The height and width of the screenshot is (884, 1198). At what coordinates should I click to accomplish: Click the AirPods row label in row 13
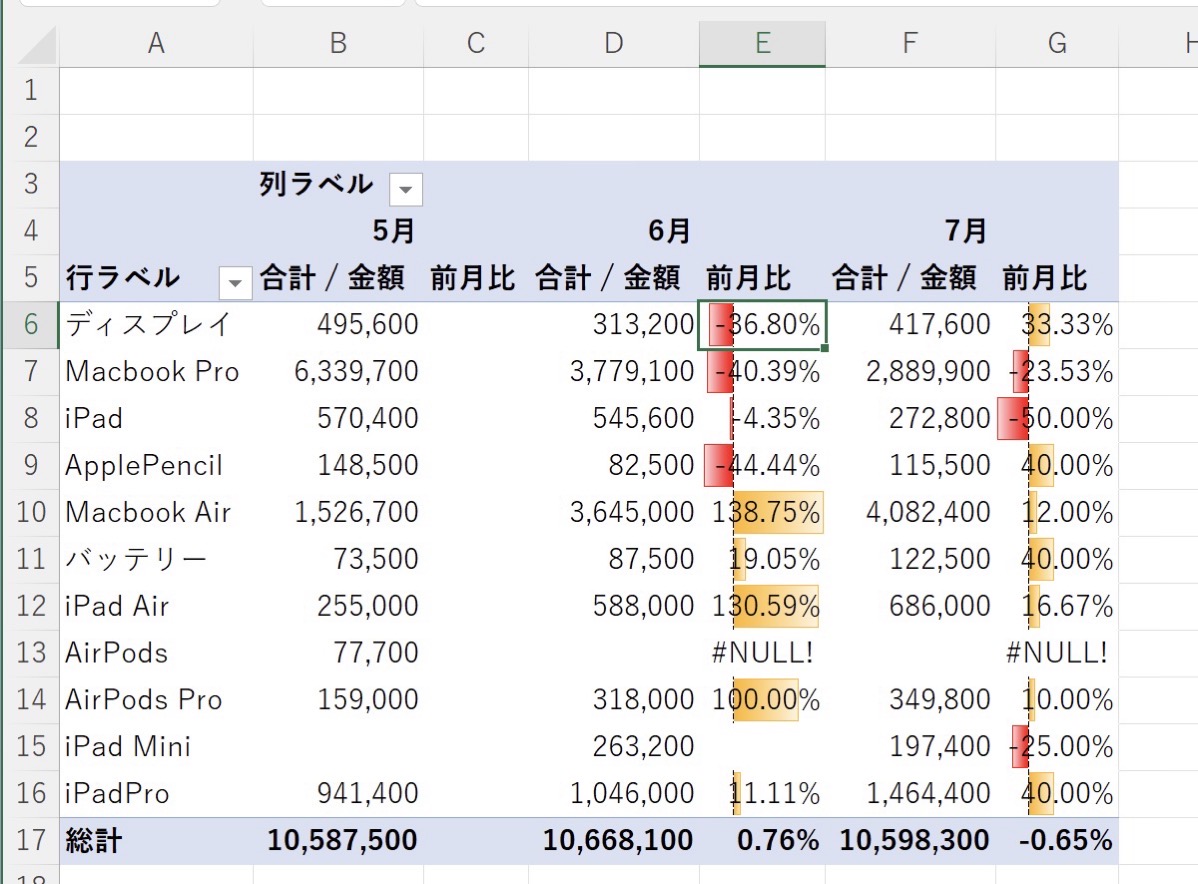[x=116, y=652]
